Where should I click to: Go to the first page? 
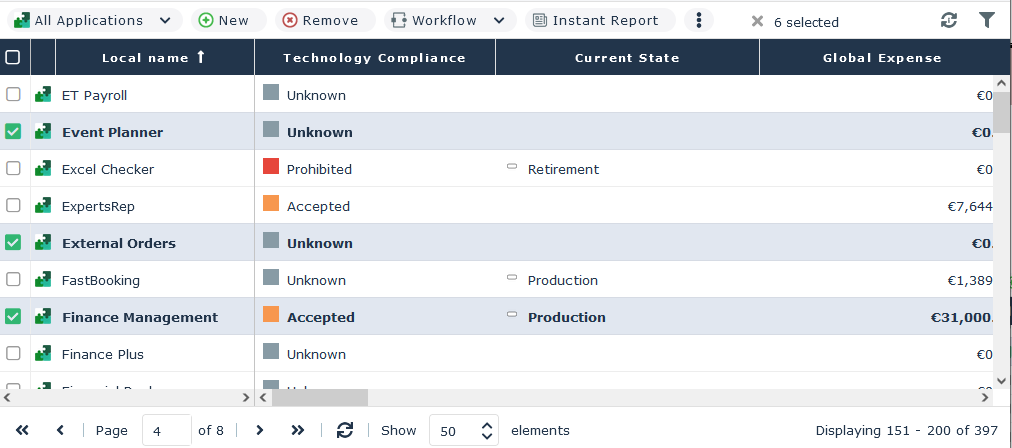(x=22, y=430)
